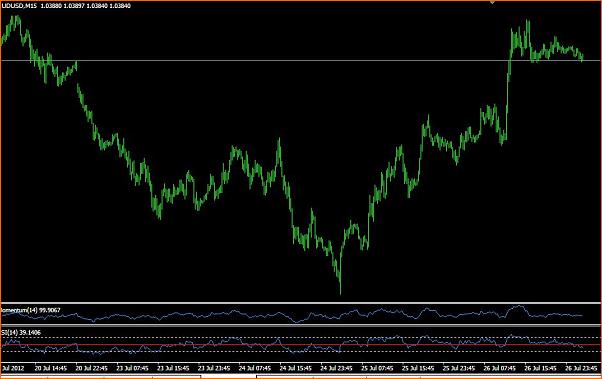The width and height of the screenshot is (602, 379).
Task: Click the '26 Jul 15:45' time label
Action: [541, 368]
